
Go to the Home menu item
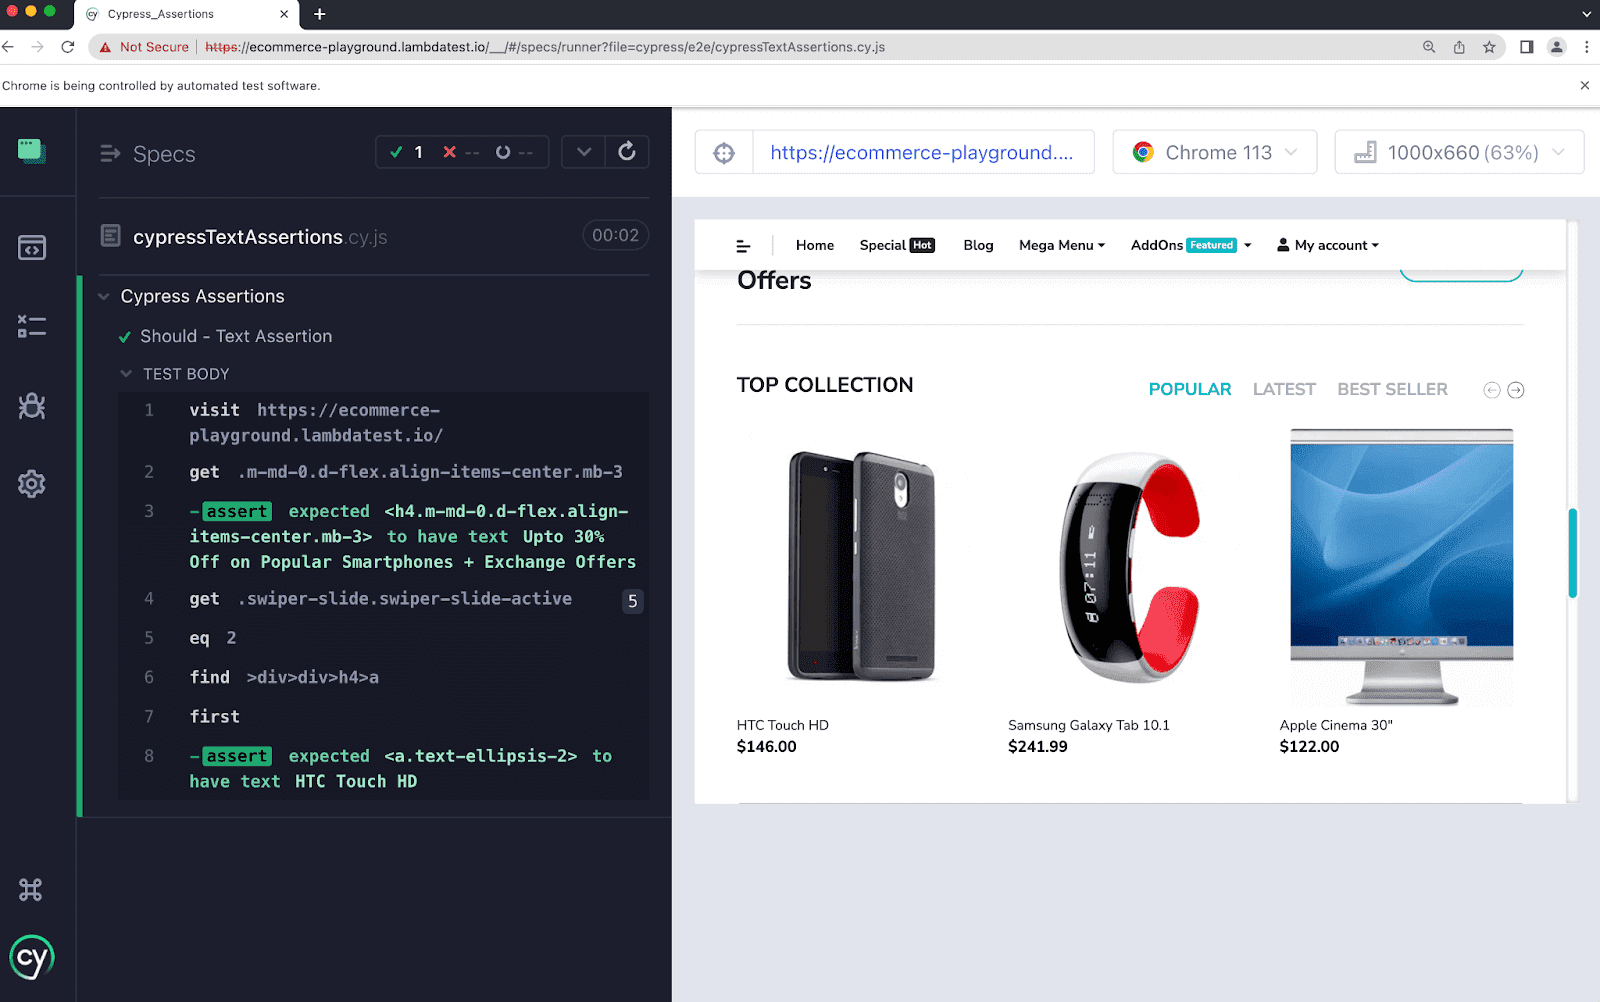click(x=815, y=245)
